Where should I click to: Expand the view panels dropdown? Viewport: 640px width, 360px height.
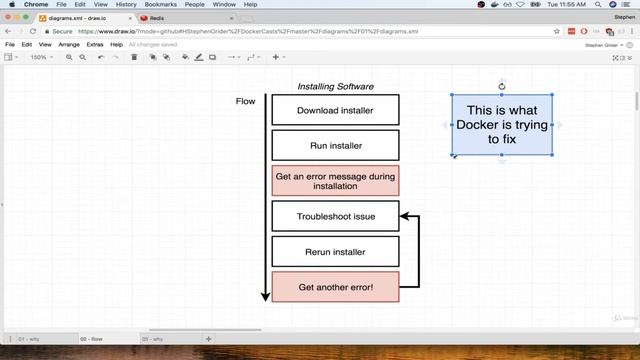(x=11, y=58)
